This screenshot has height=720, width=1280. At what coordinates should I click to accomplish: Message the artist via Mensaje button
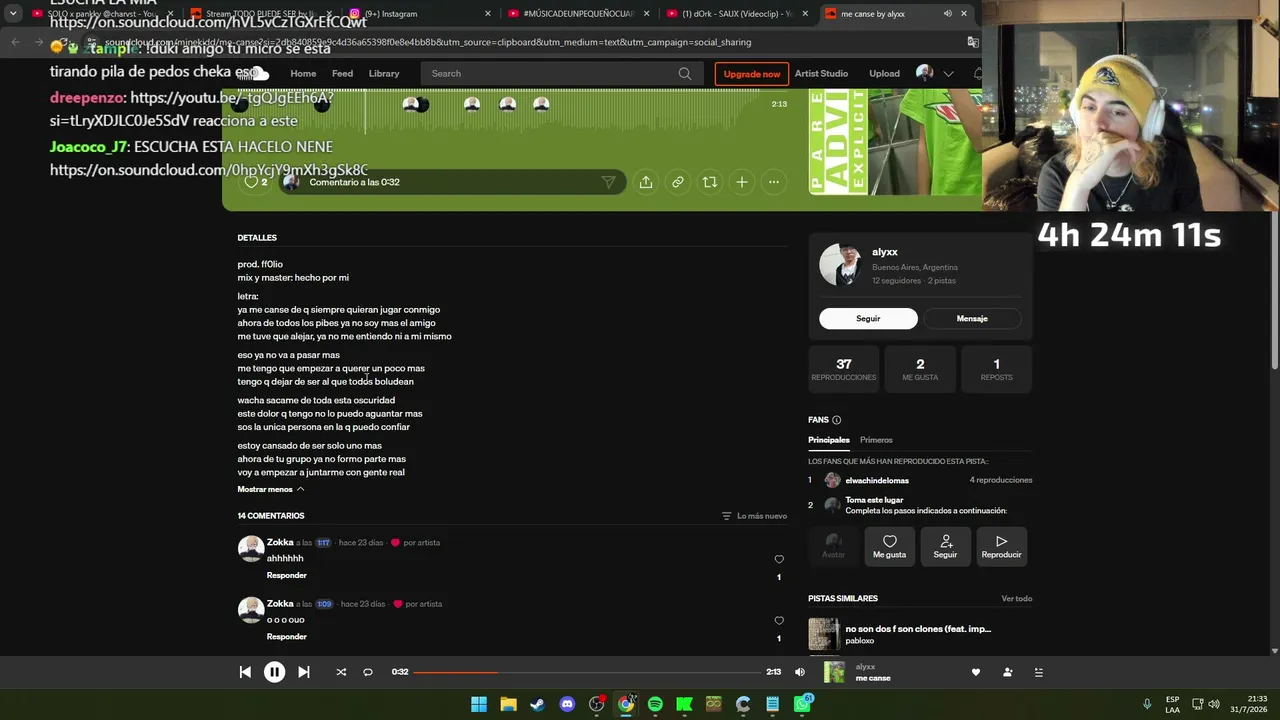coord(972,318)
